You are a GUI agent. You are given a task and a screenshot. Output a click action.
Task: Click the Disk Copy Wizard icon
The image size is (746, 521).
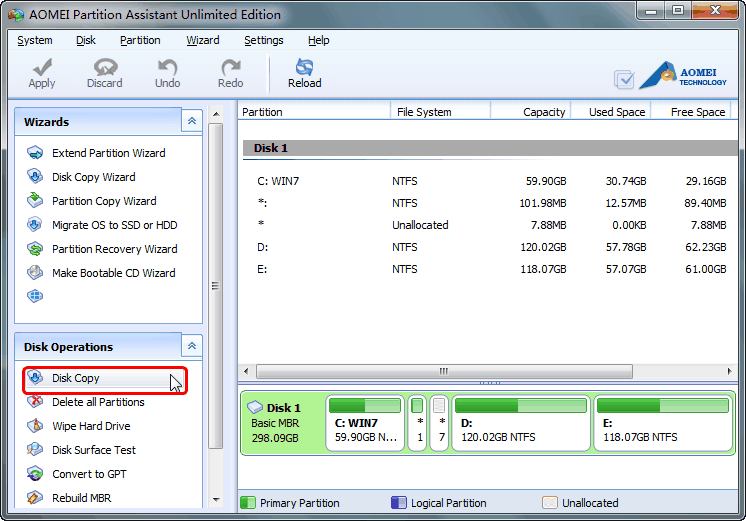tap(35, 177)
